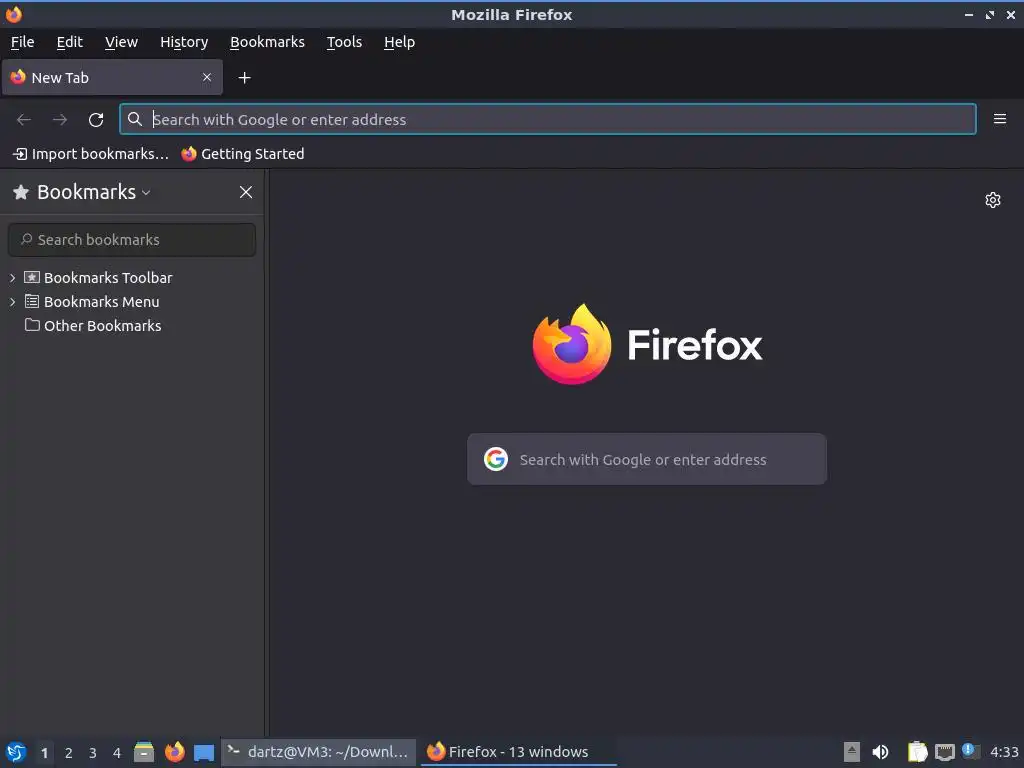Open the View menu
Image resolution: width=1024 pixels, height=768 pixels.
click(121, 42)
